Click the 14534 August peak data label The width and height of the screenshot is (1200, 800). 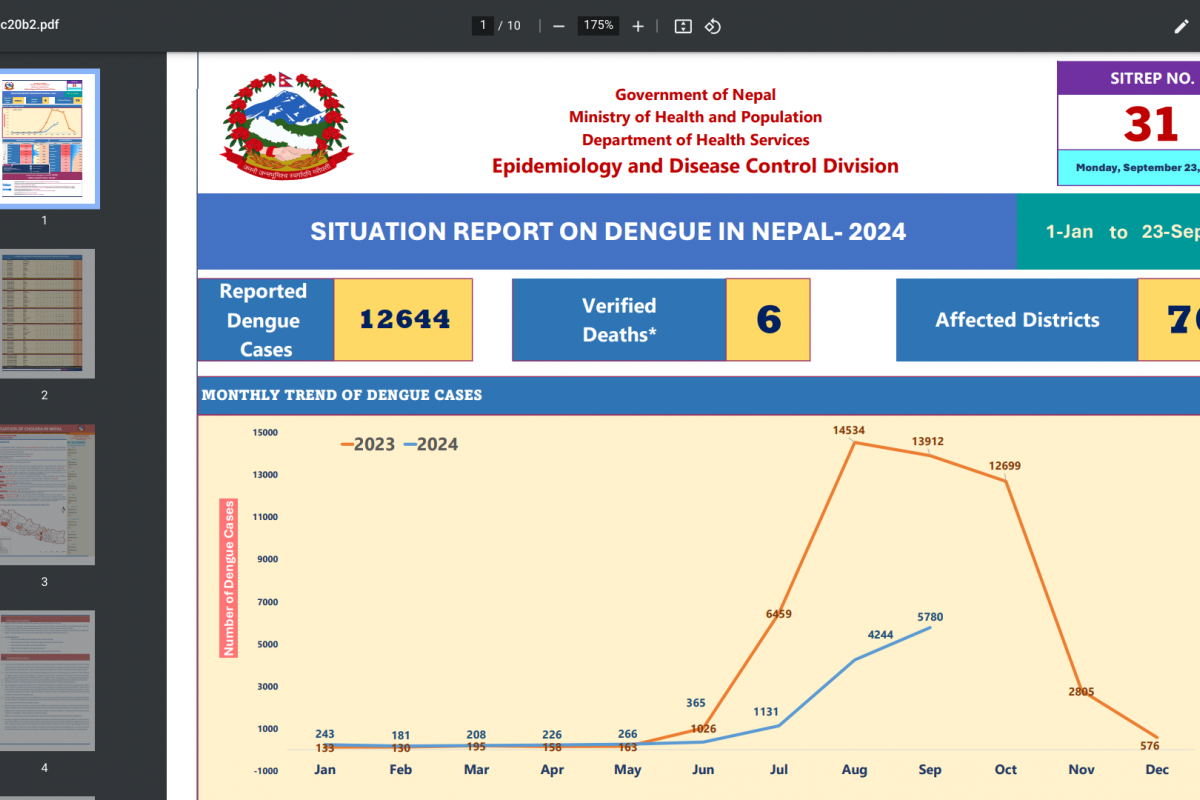(x=849, y=430)
